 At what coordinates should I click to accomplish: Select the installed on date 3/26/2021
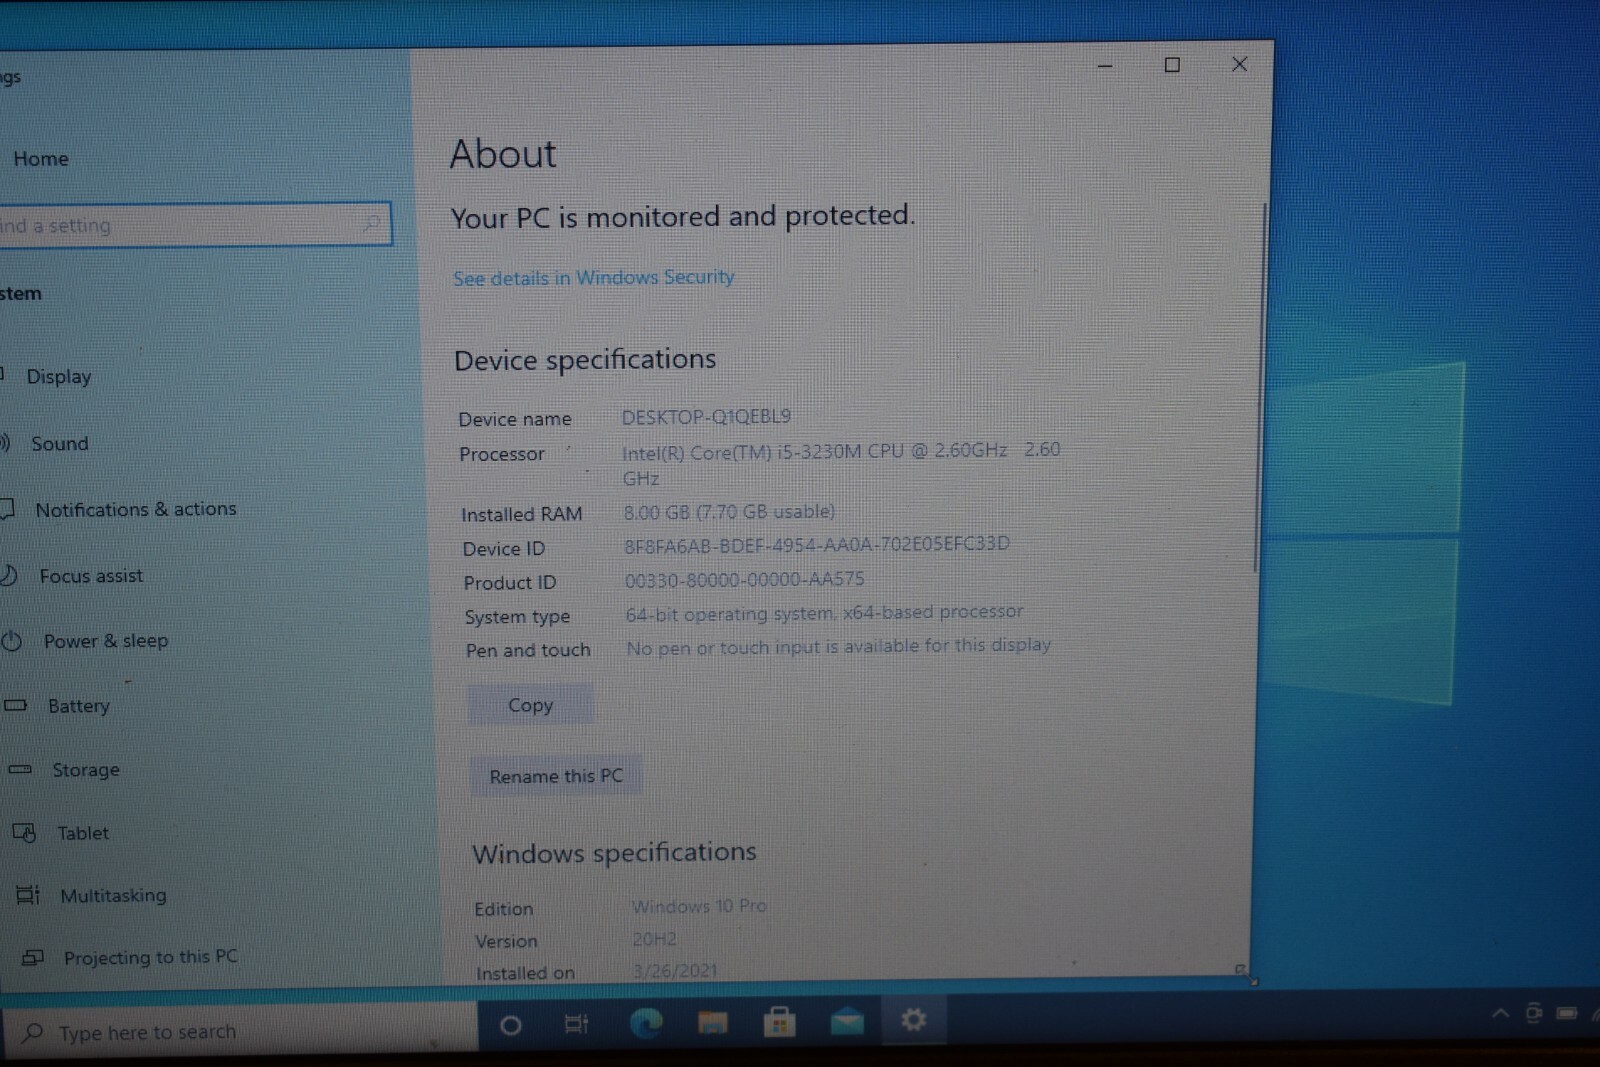tap(675, 970)
